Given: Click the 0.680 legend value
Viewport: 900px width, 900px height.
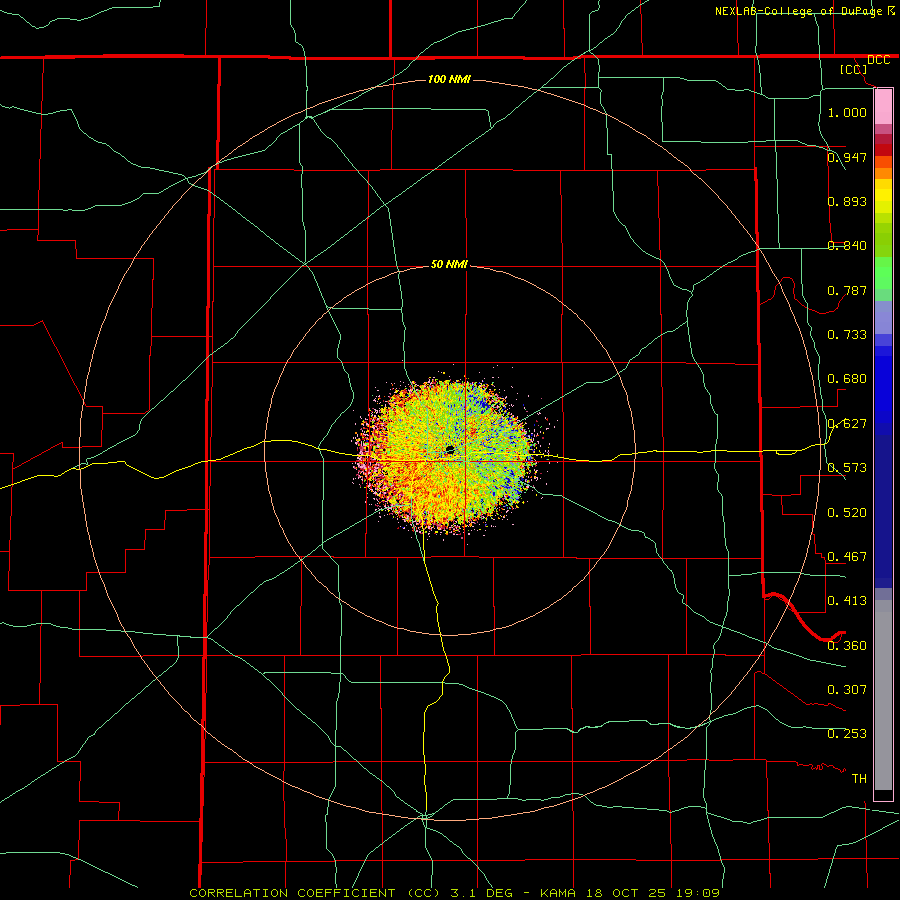Looking at the screenshot, I should point(847,378).
